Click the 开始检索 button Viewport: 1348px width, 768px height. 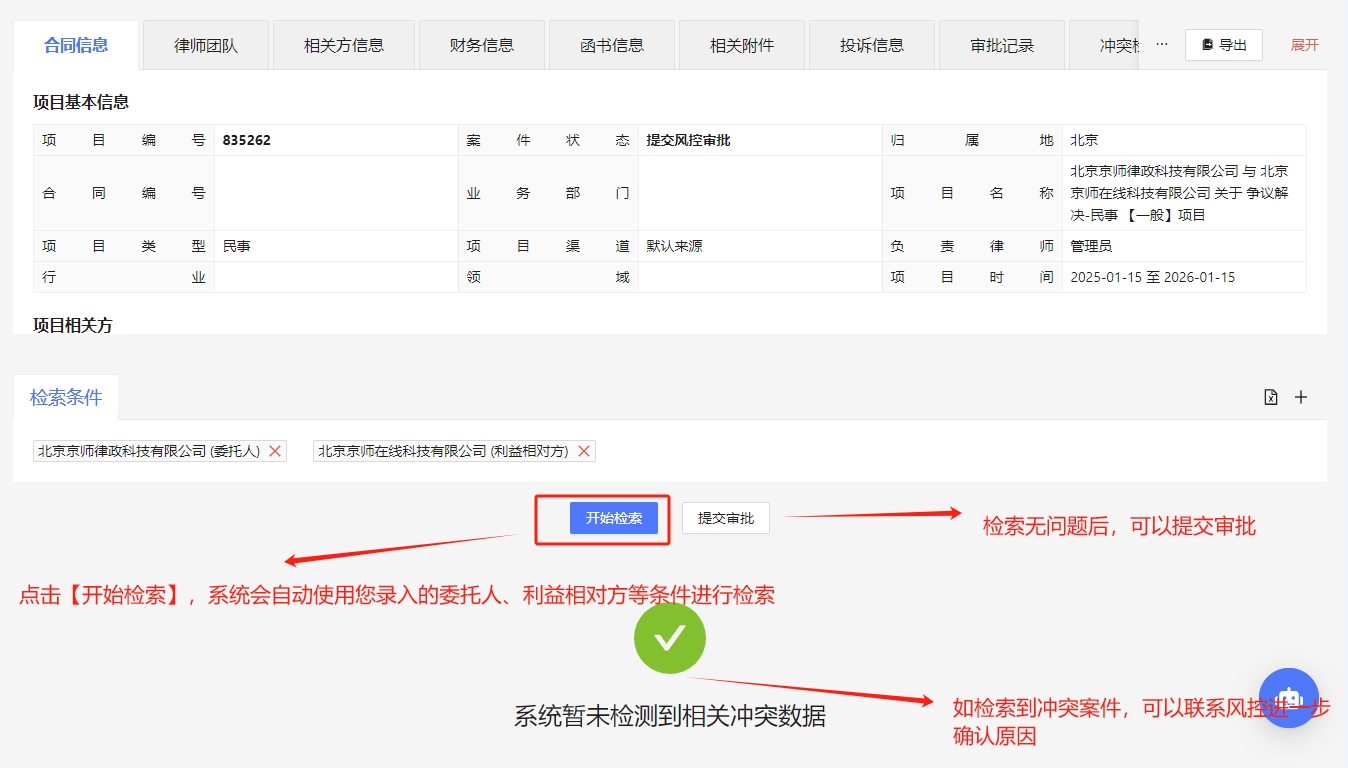[614, 518]
